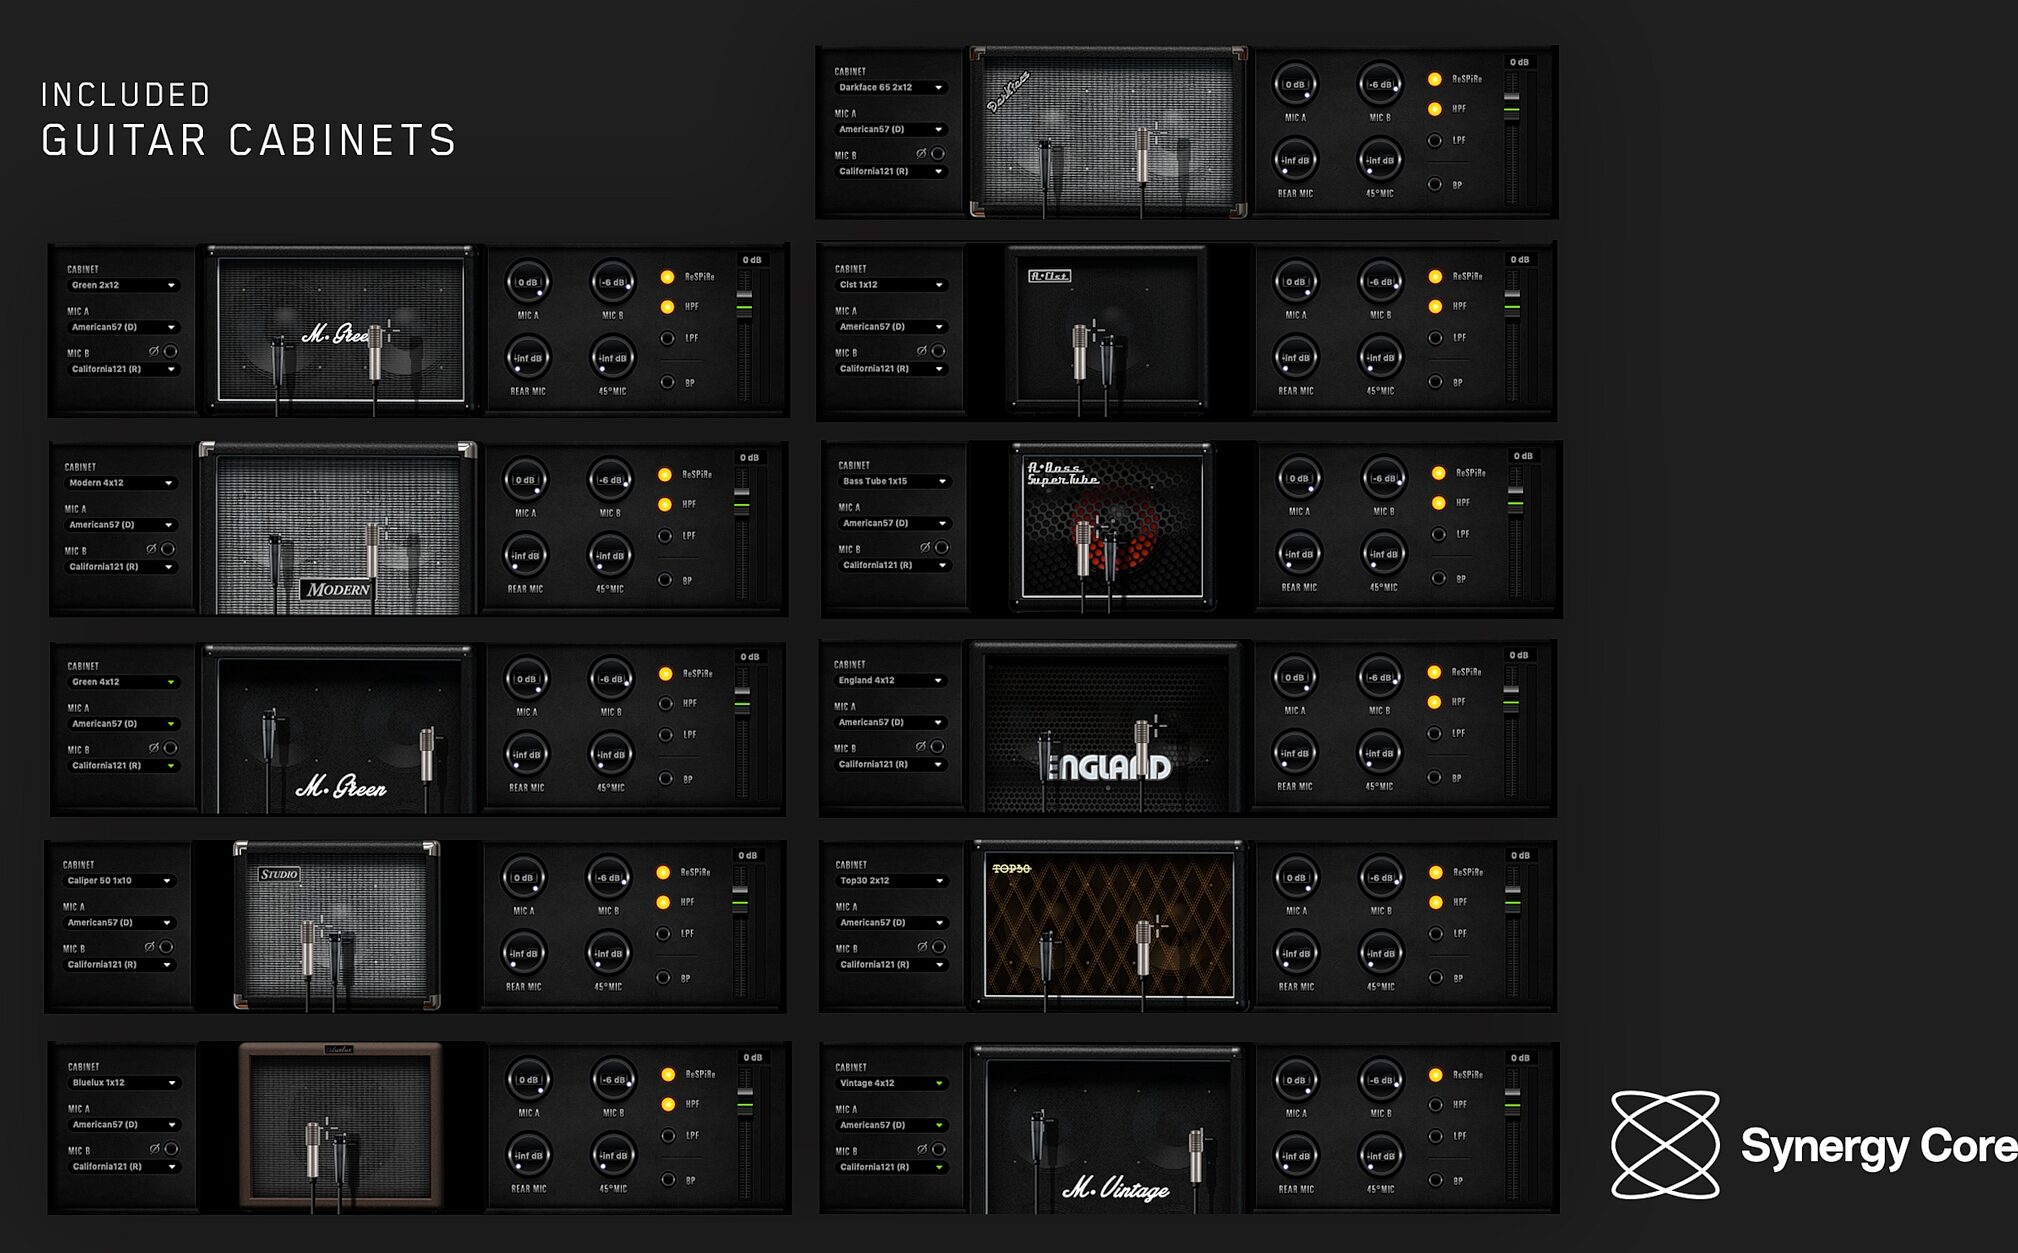Invert Mic B phase in Darkface 65 2x12 panel
This screenshot has width=2018, height=1253.
(x=938, y=154)
